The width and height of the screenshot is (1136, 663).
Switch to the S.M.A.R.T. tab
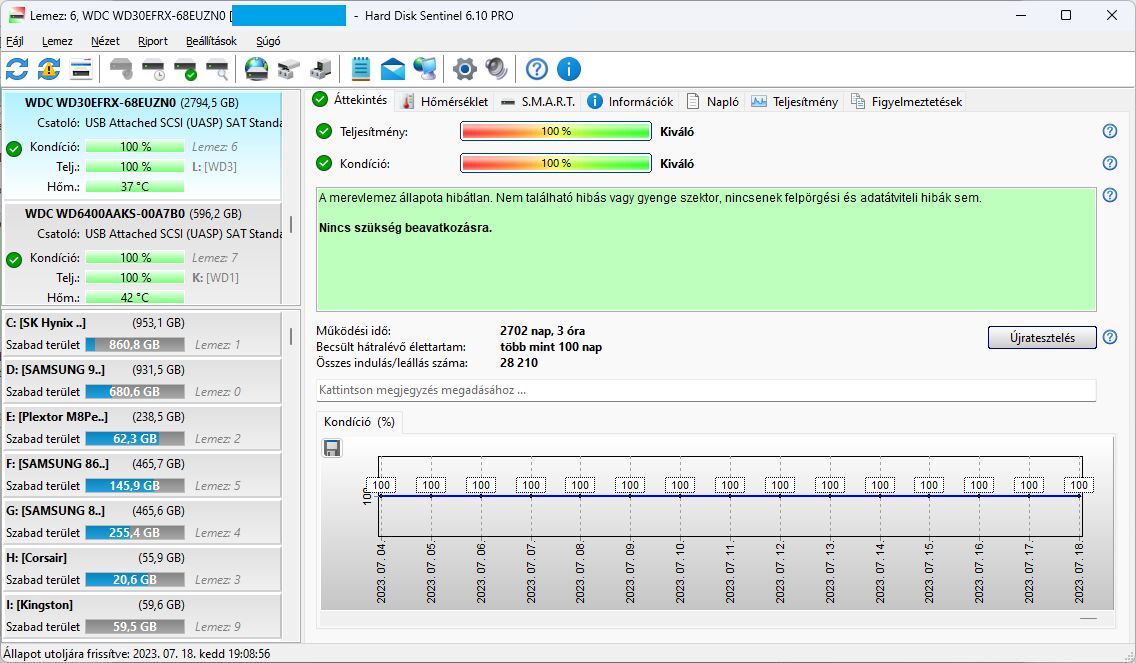coord(538,101)
